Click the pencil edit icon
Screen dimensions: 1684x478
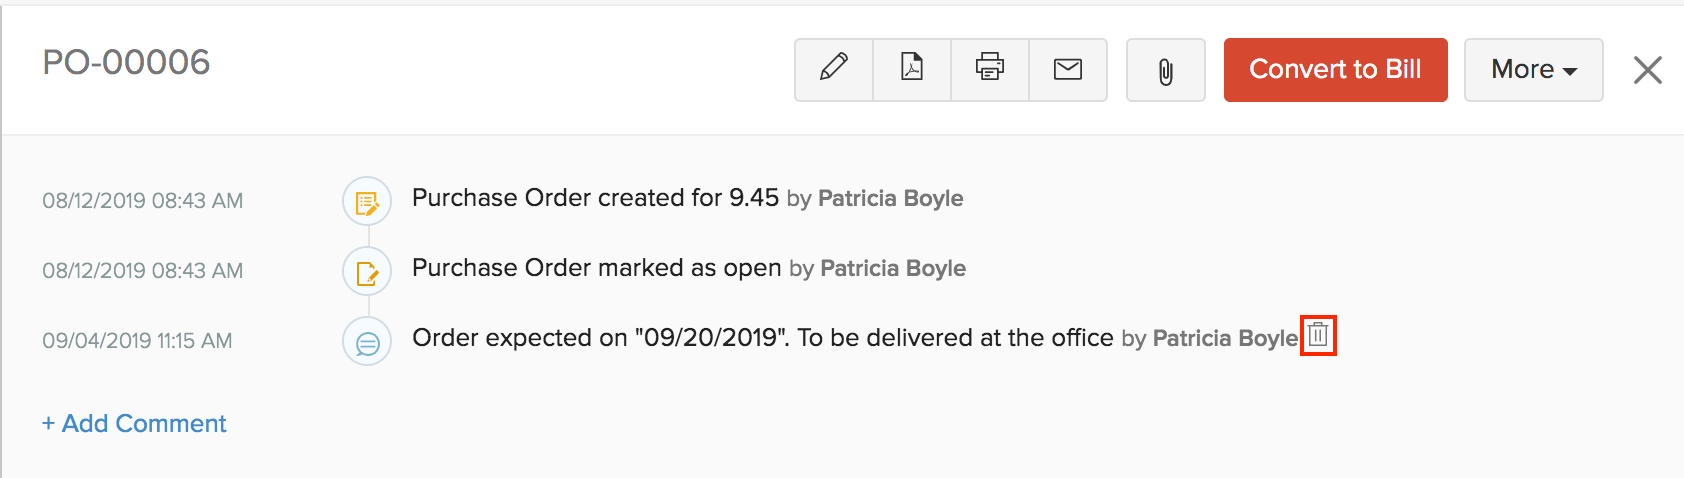pyautogui.click(x=834, y=69)
